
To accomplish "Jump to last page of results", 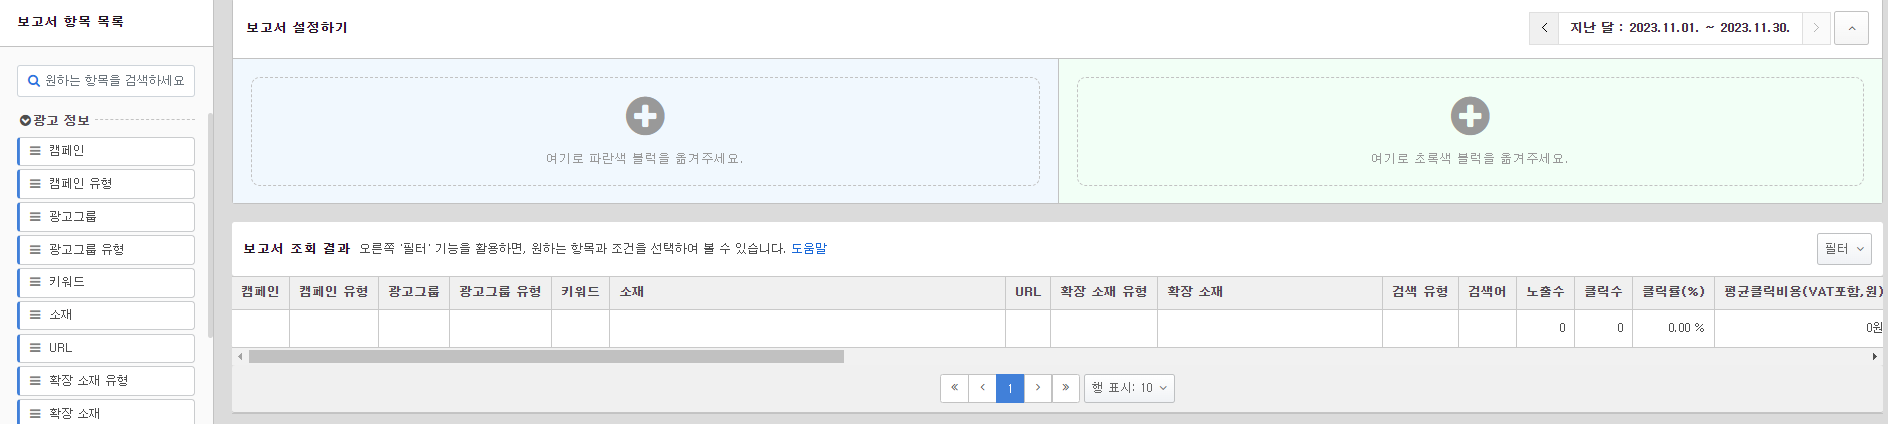I will [1066, 388].
